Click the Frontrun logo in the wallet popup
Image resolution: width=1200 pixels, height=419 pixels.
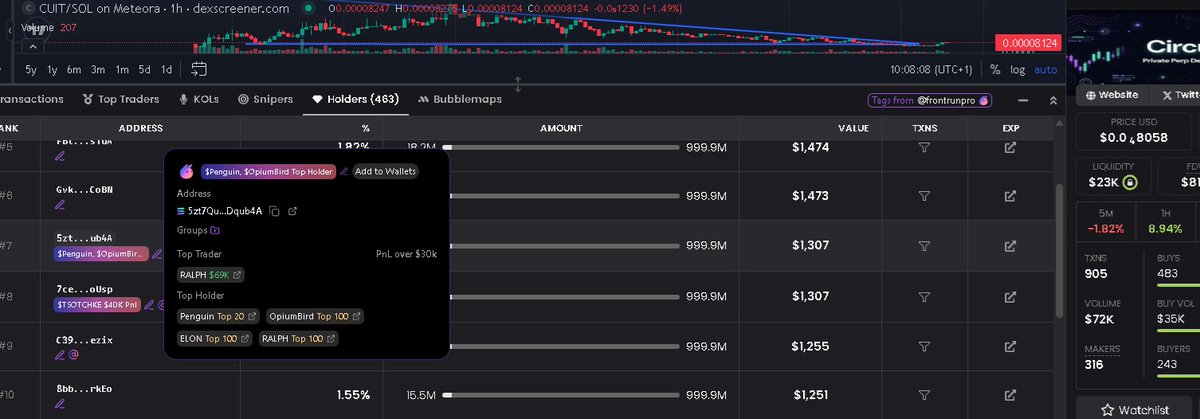(186, 171)
